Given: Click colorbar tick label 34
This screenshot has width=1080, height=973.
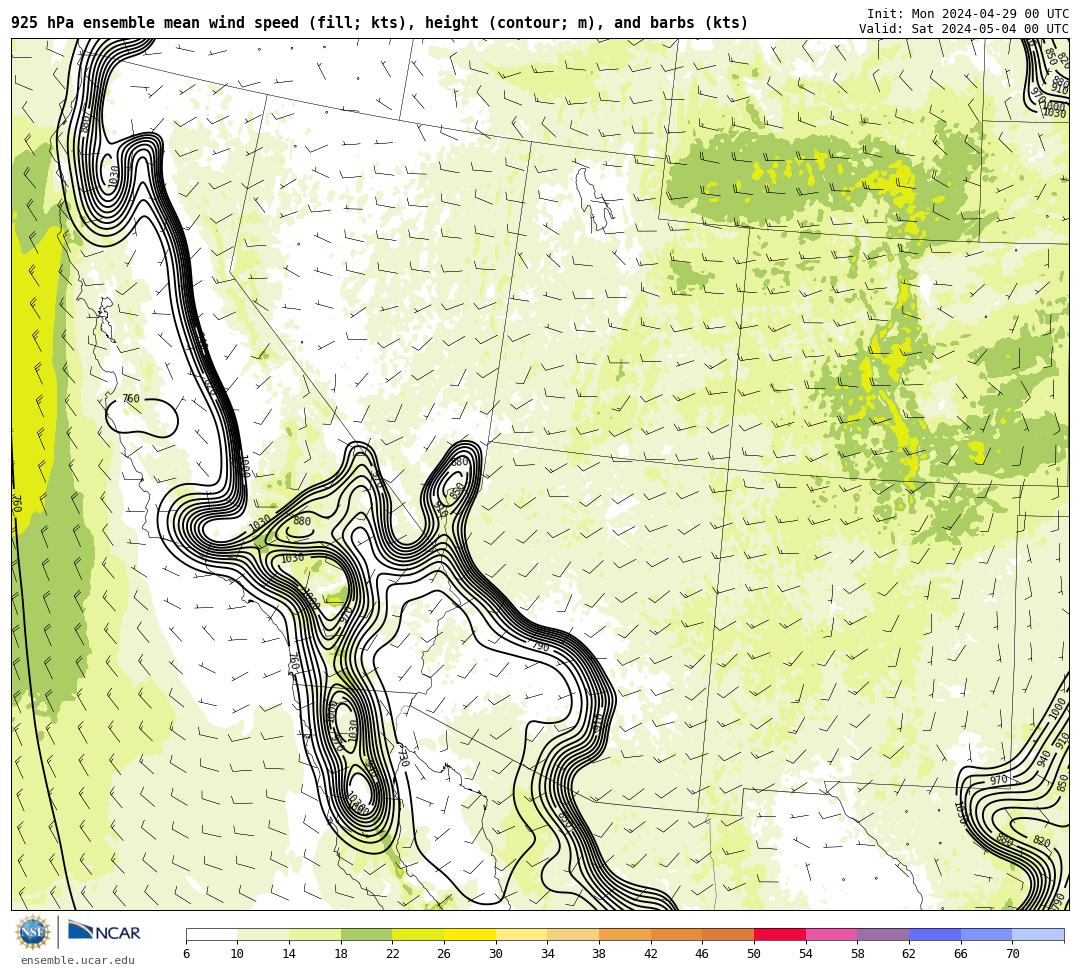Looking at the screenshot, I should 547,954.
